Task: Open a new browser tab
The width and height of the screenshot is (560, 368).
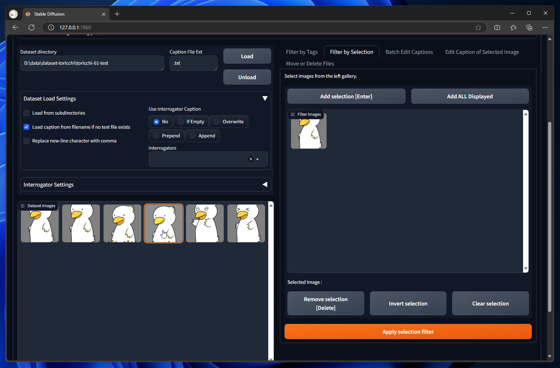Action: (117, 14)
